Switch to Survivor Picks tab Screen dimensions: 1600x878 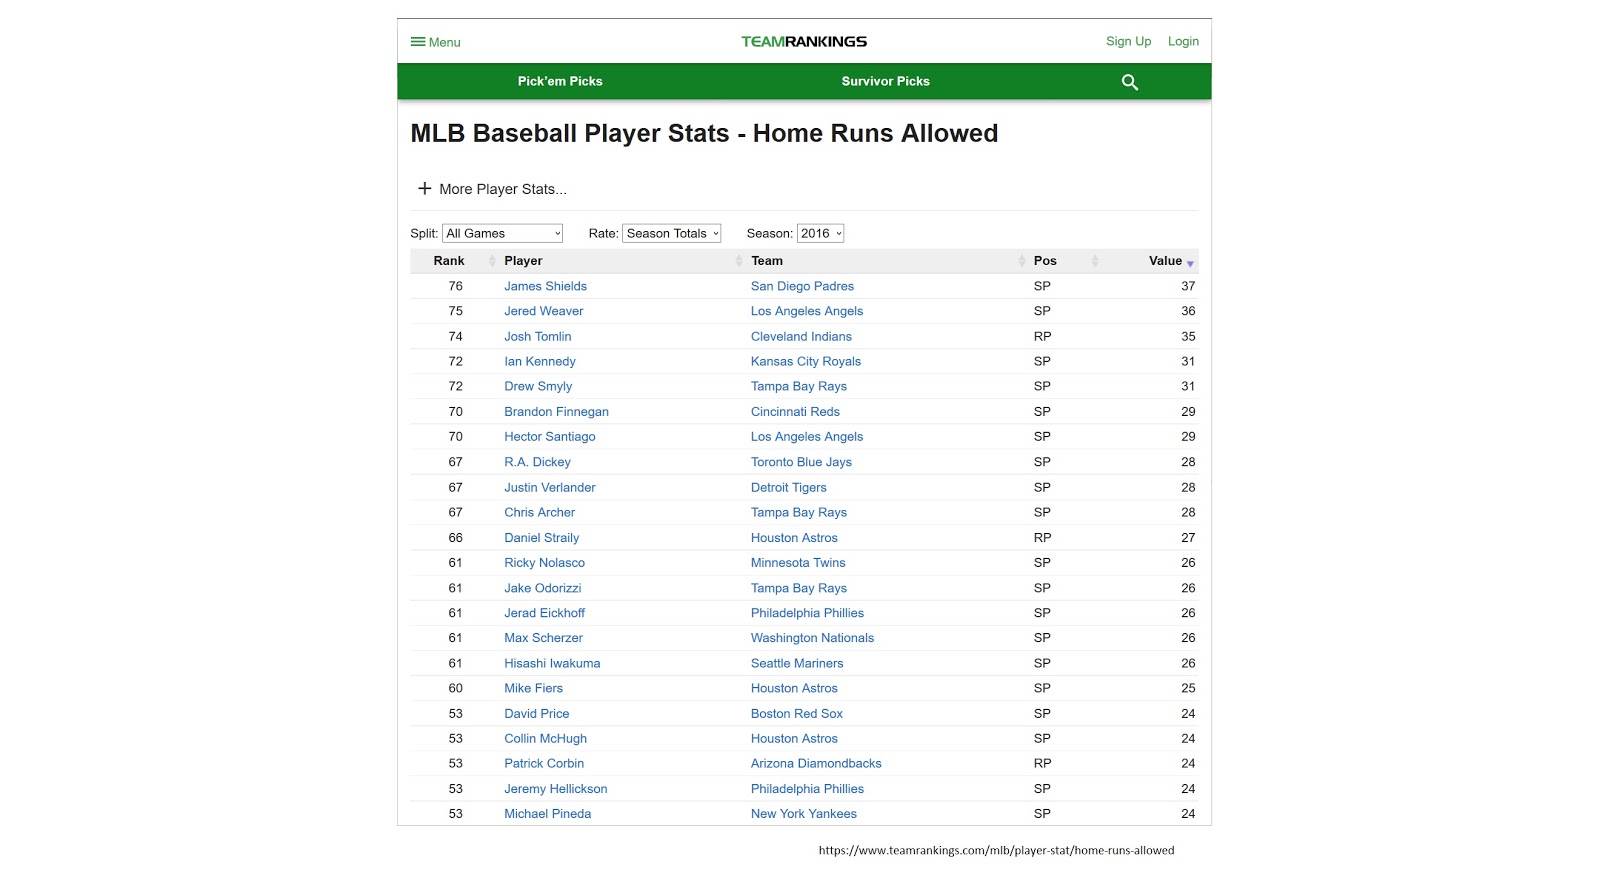(x=885, y=81)
